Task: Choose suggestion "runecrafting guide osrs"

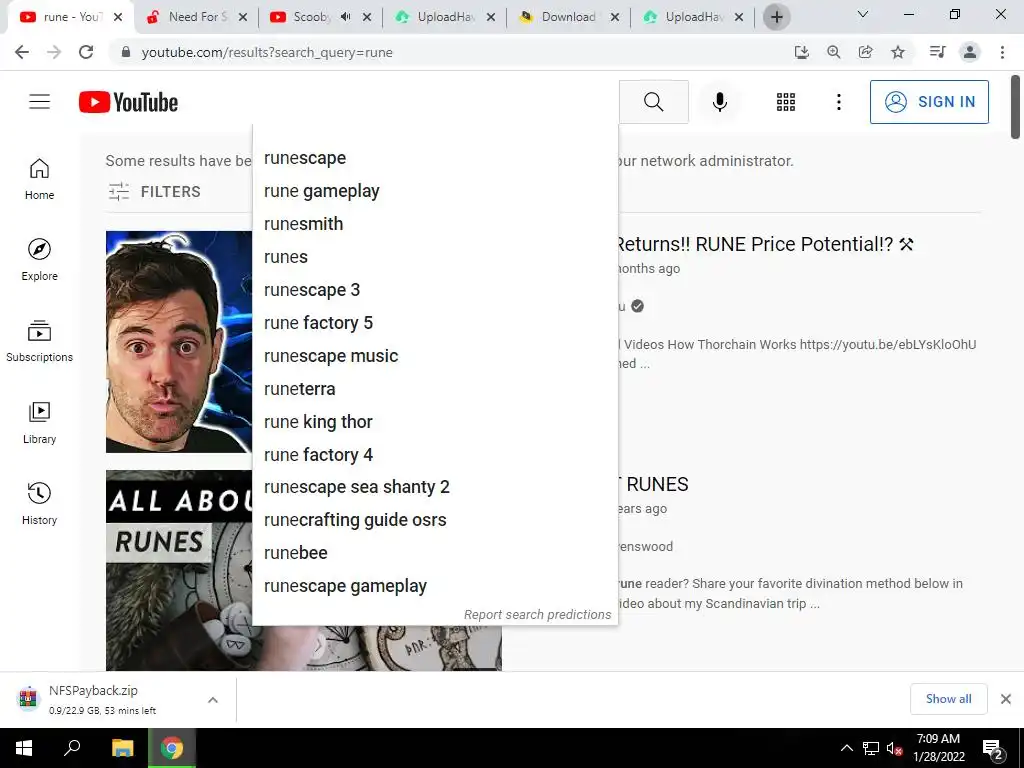Action: click(x=435, y=520)
